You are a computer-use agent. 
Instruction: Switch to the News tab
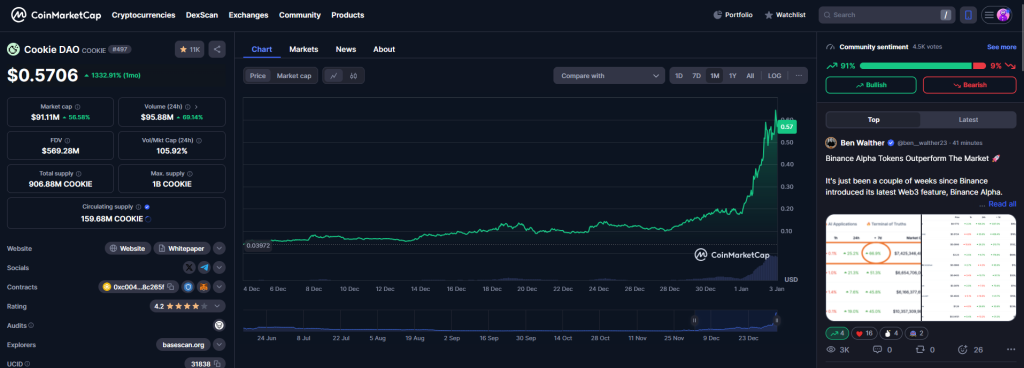point(346,49)
